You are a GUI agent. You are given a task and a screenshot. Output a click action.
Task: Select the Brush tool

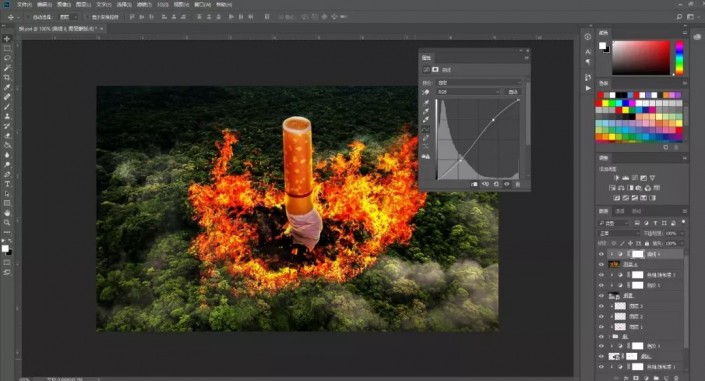point(7,107)
